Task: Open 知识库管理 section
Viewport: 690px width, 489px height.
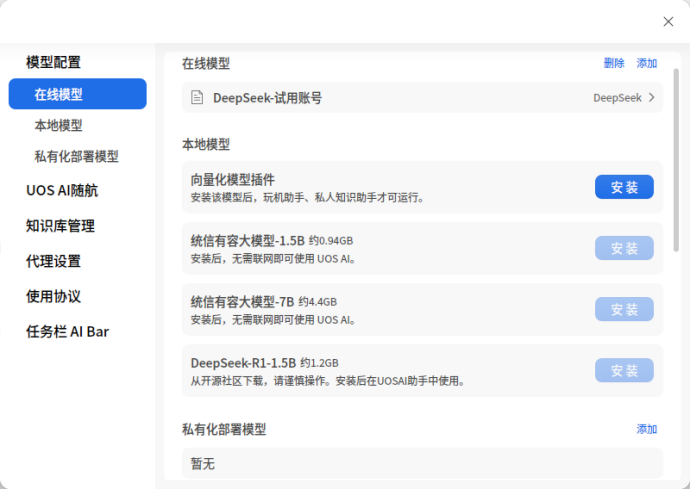Action: coord(60,226)
